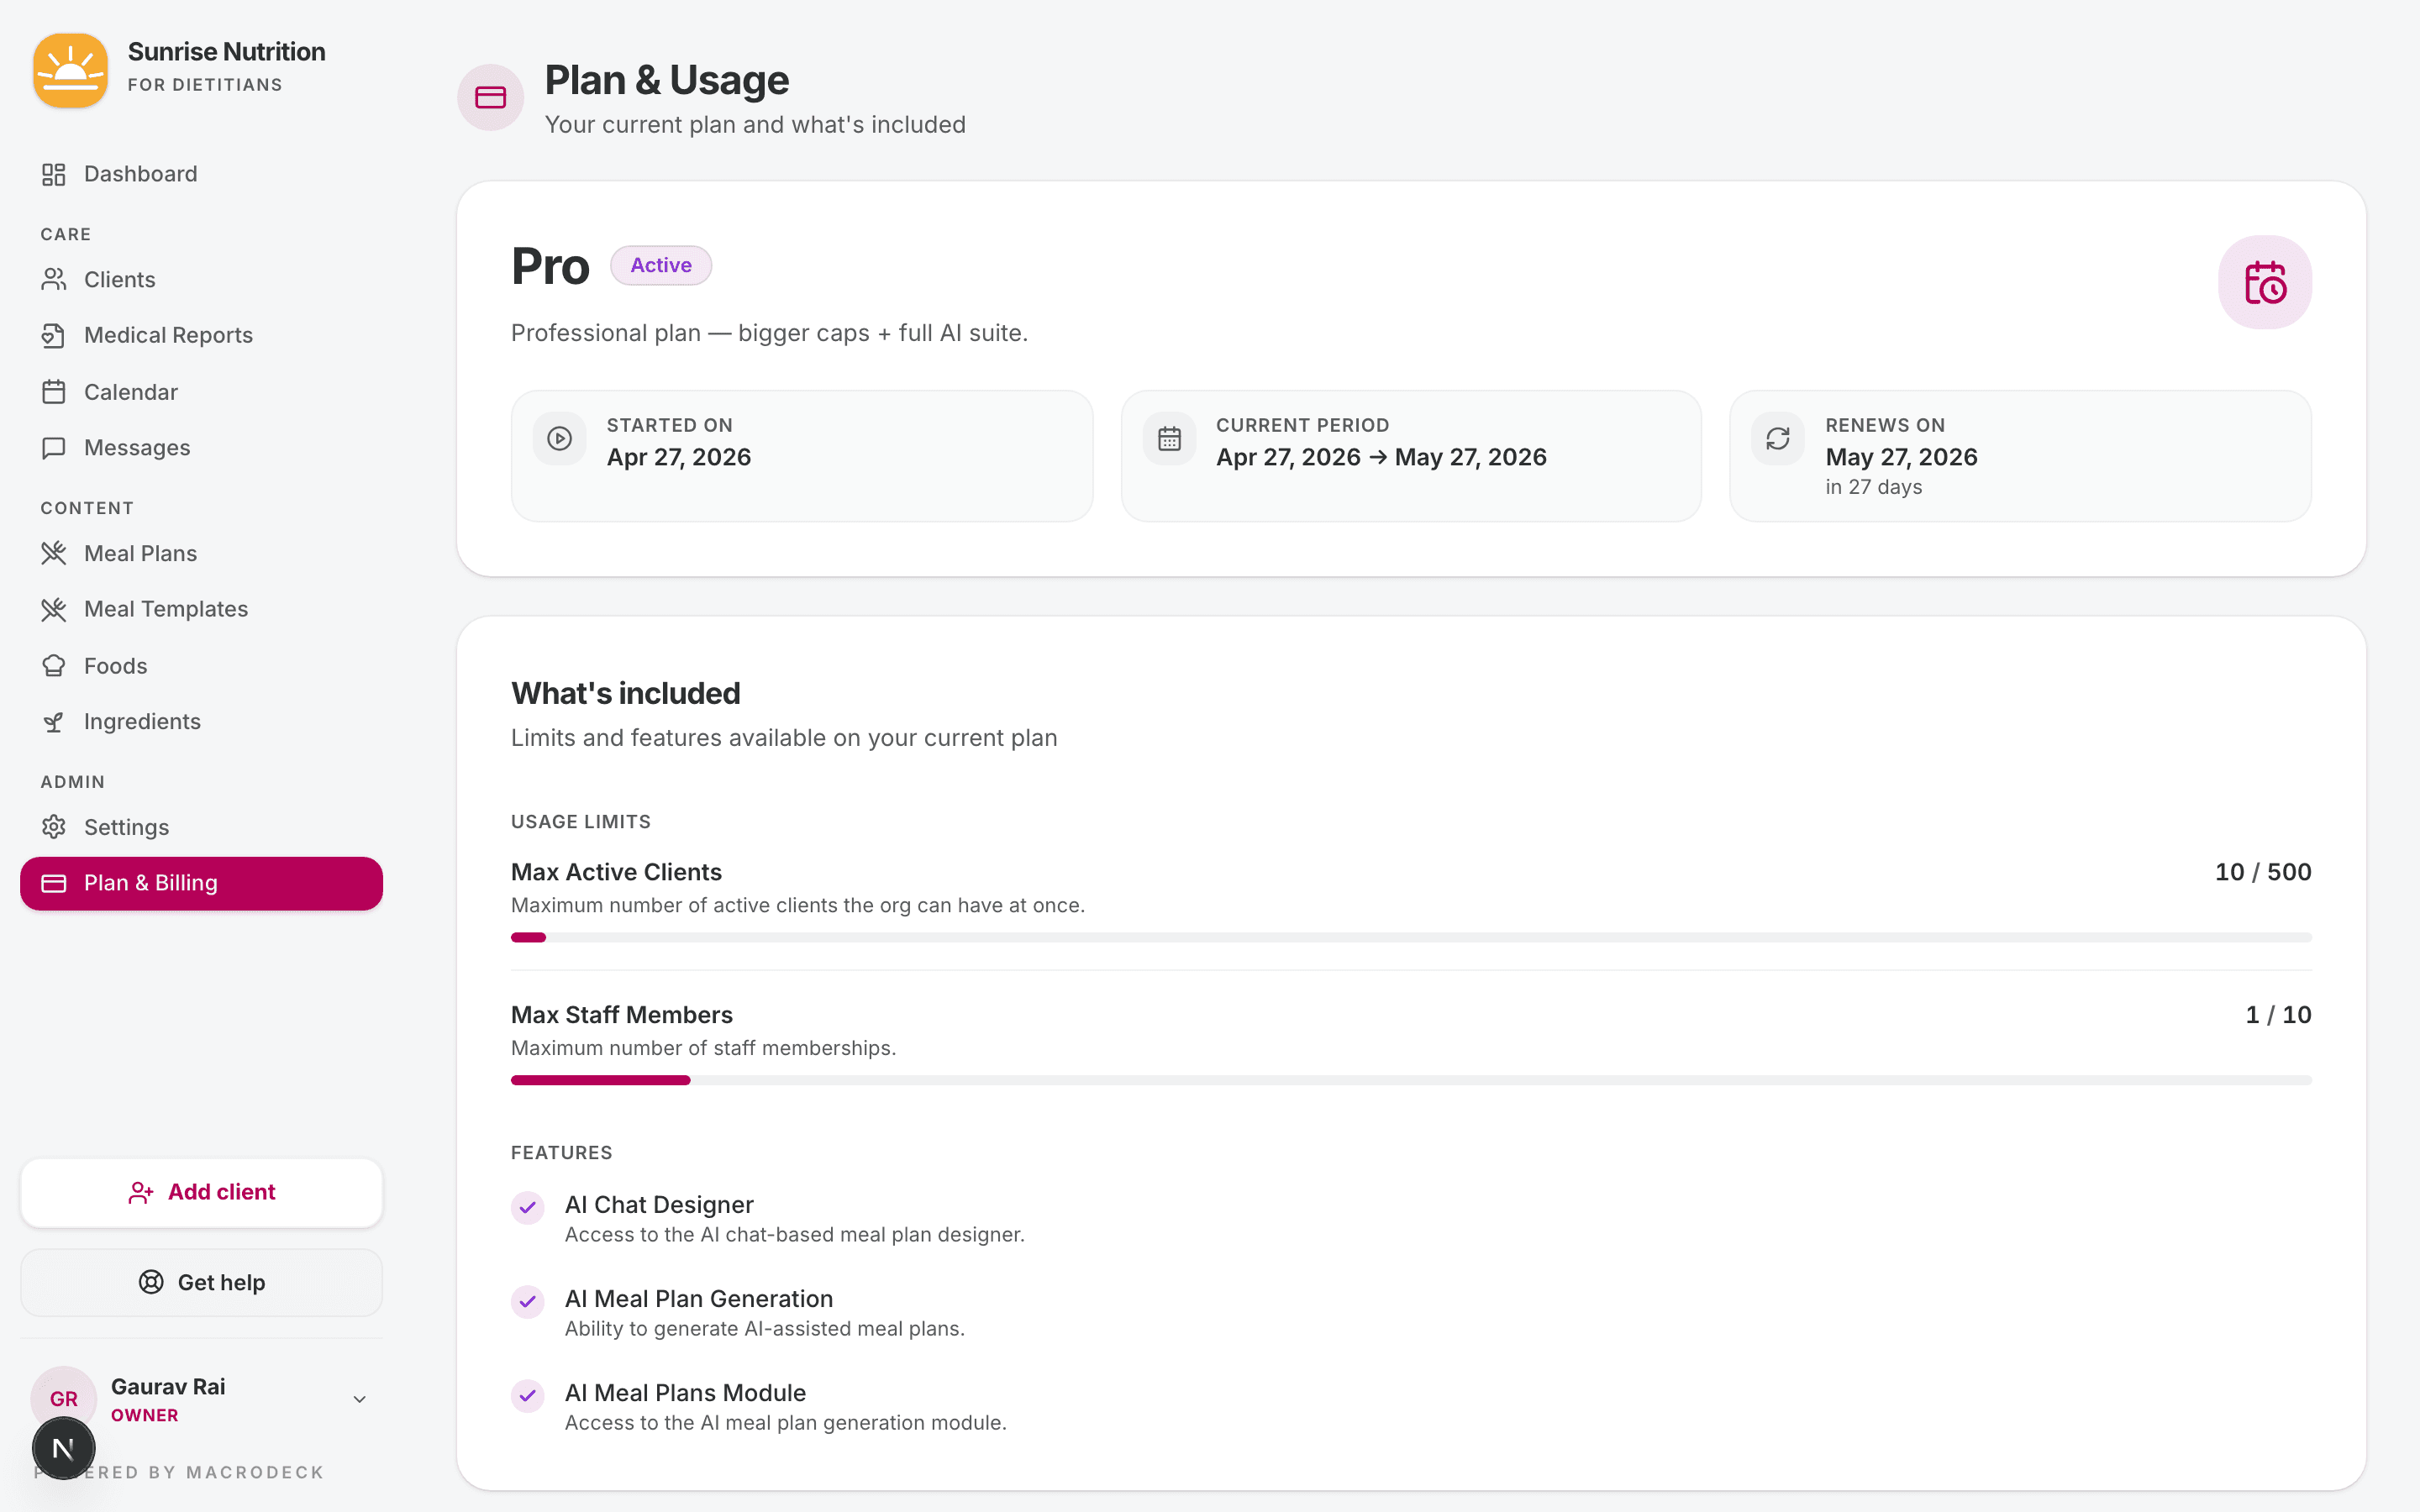Screen dimensions: 2420x1512
Task: Open Messages using the chat bubble icon
Action: point(55,447)
